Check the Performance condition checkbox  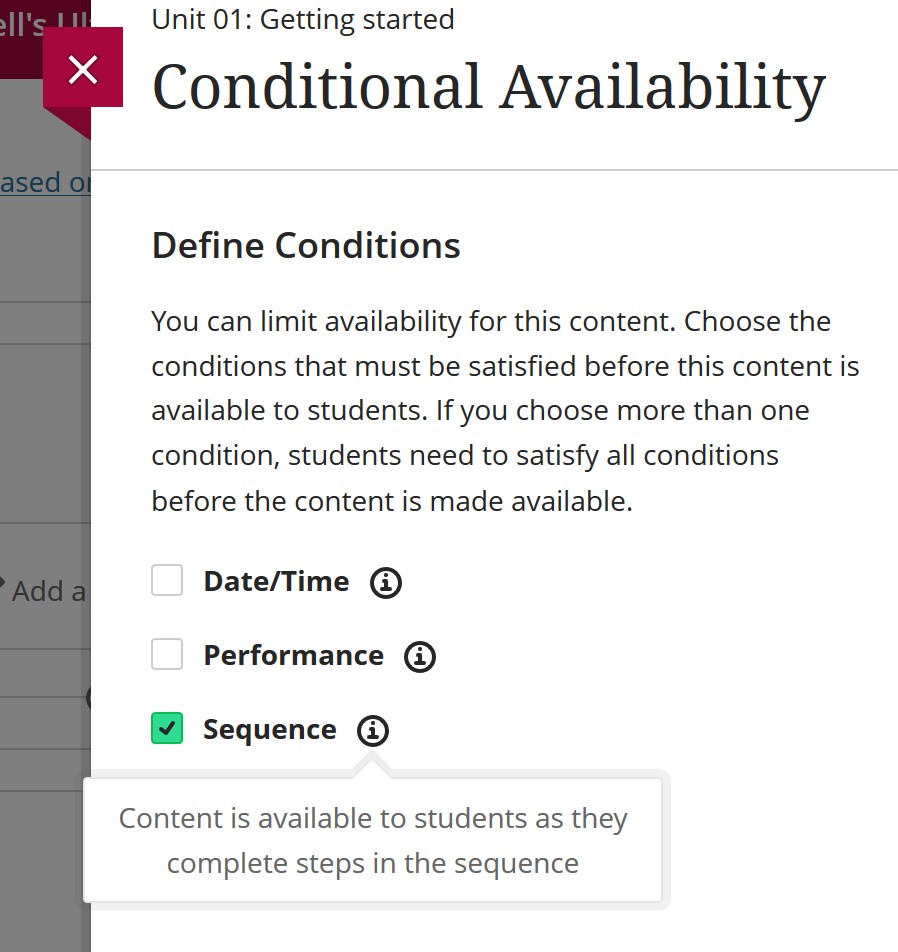pos(167,655)
